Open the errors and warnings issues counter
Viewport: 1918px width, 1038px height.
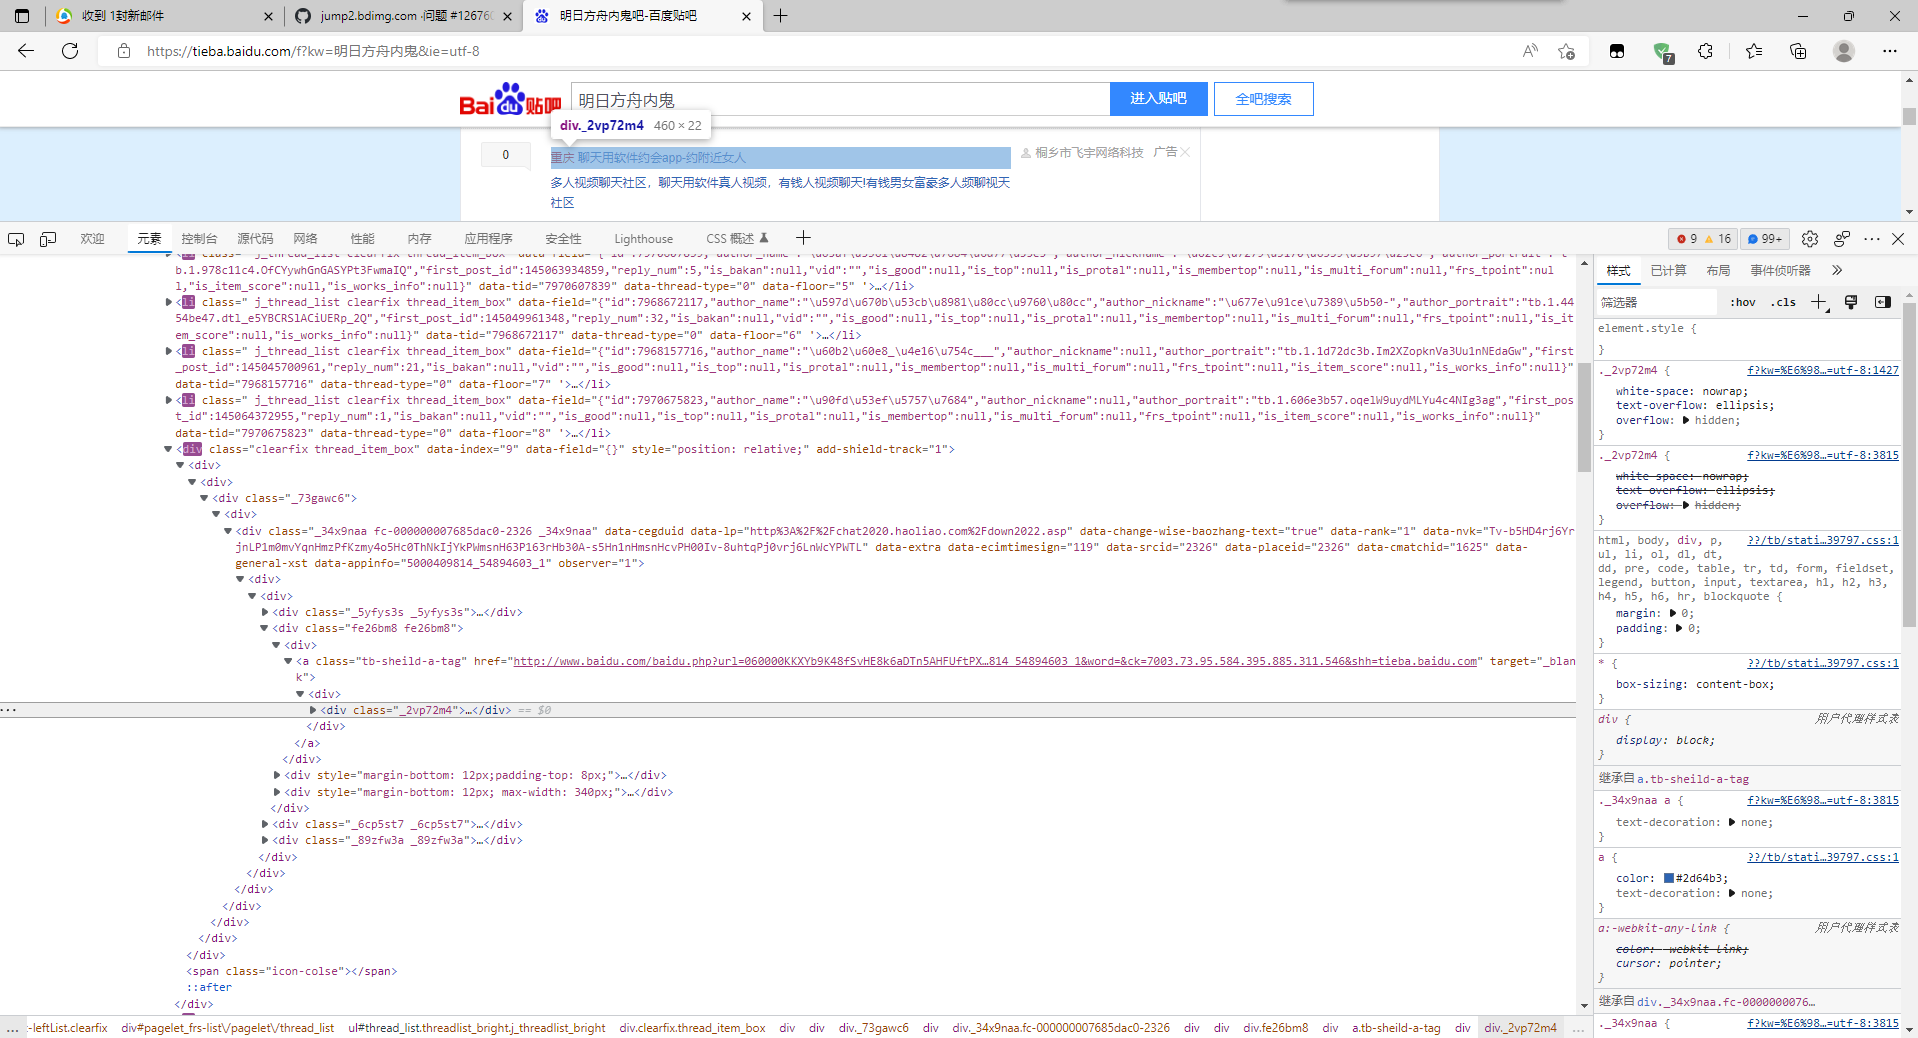(x=1703, y=239)
